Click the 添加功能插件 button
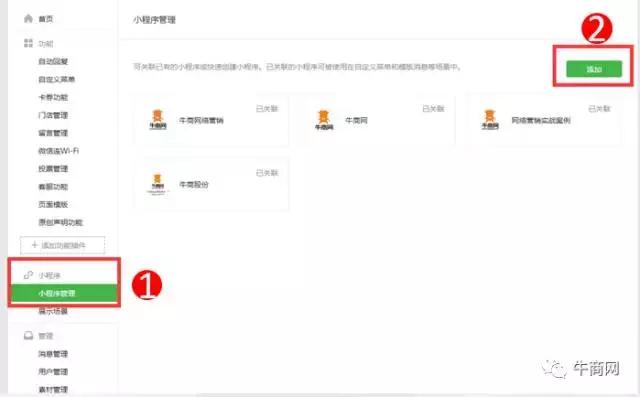 (62, 245)
